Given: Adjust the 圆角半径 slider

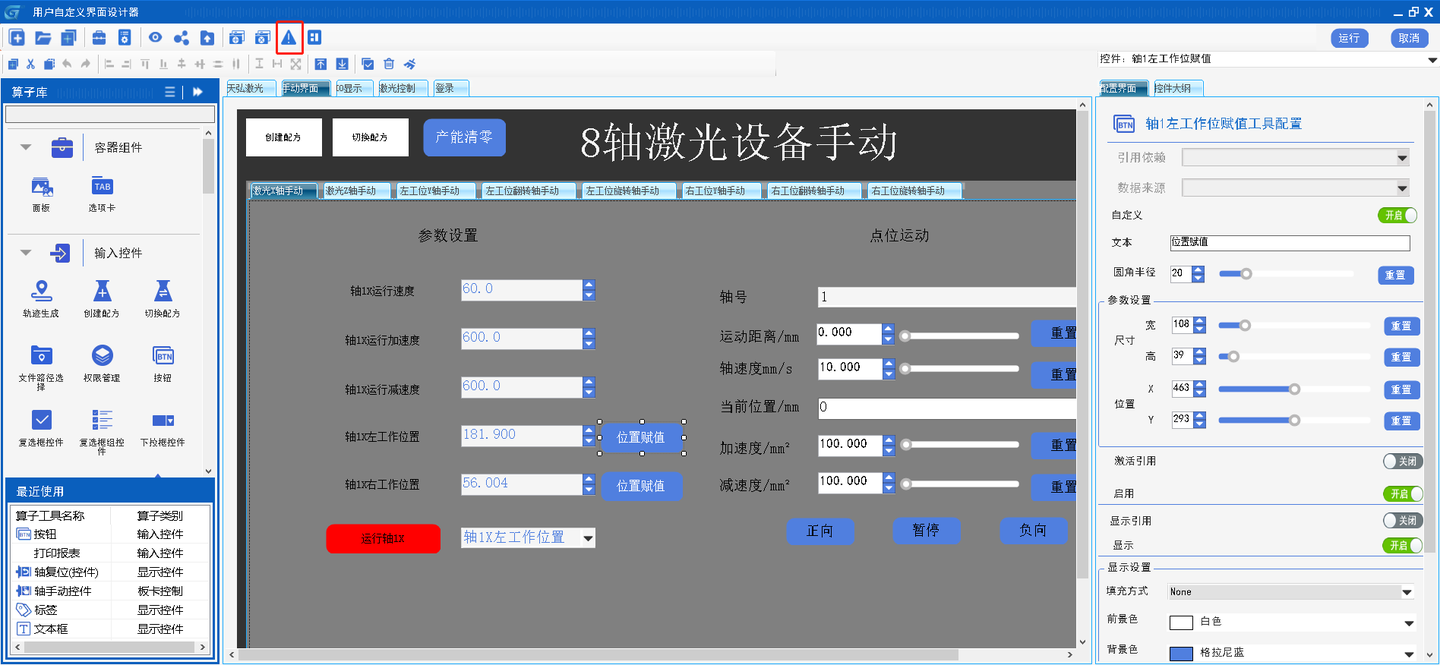Looking at the screenshot, I should (1246, 274).
